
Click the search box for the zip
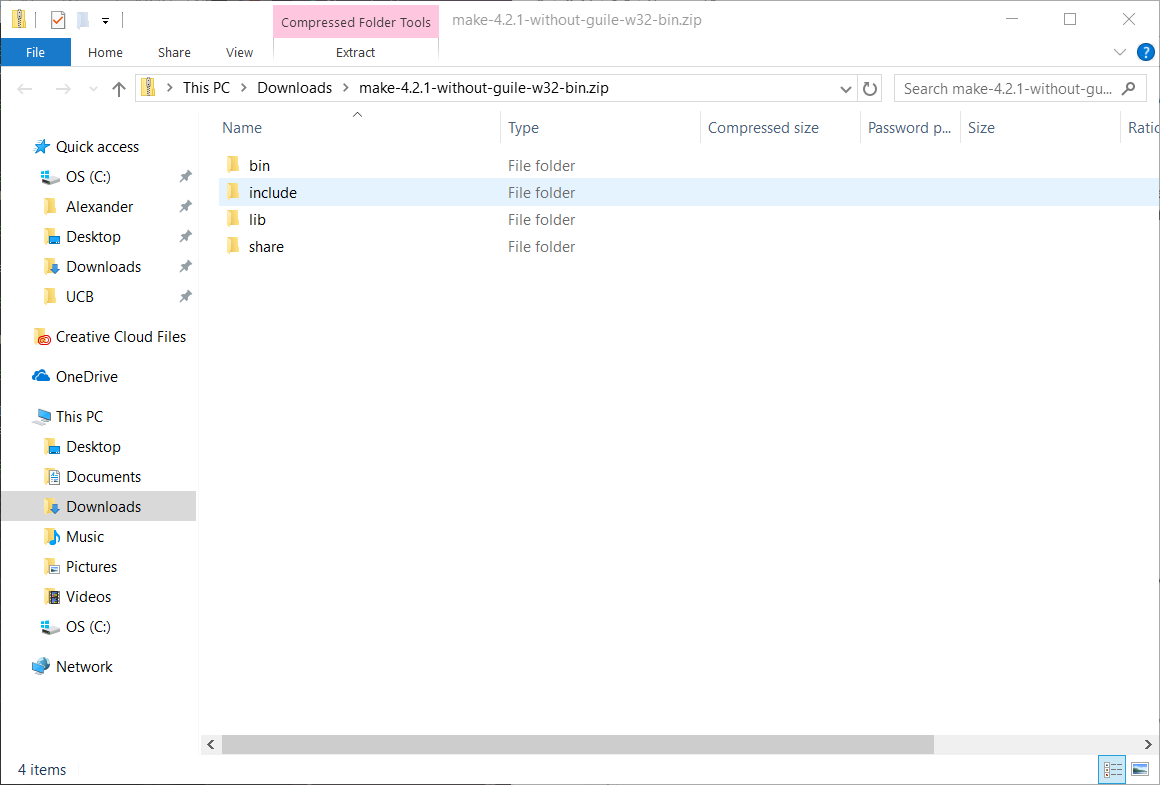1008,89
